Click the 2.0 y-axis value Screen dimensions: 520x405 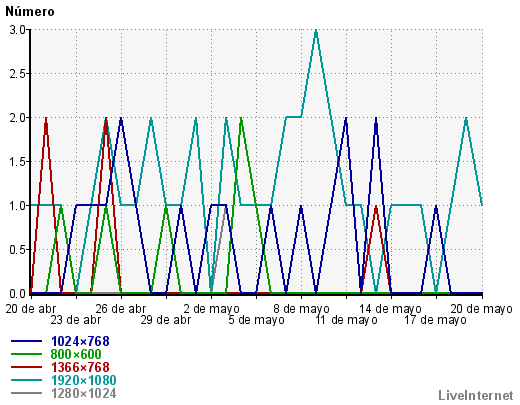(x=18, y=118)
